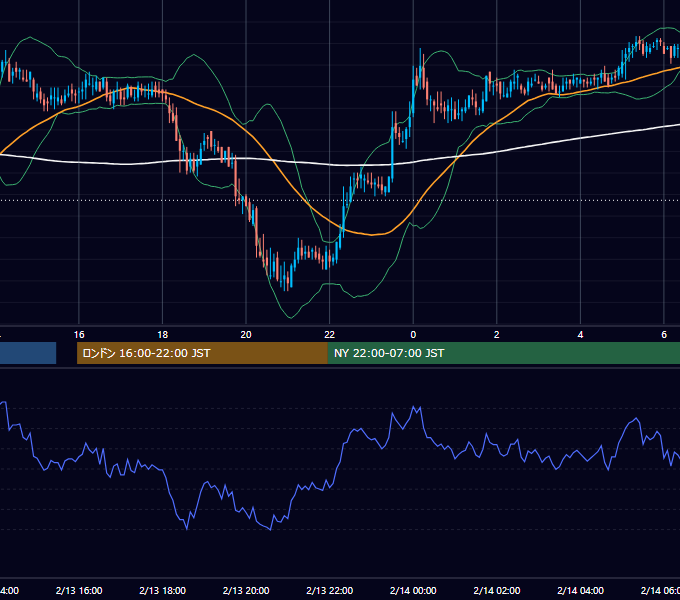Image resolution: width=680 pixels, height=600 pixels.
Task: Click the 2/13 20:00 time label
Action: [x=246, y=590]
